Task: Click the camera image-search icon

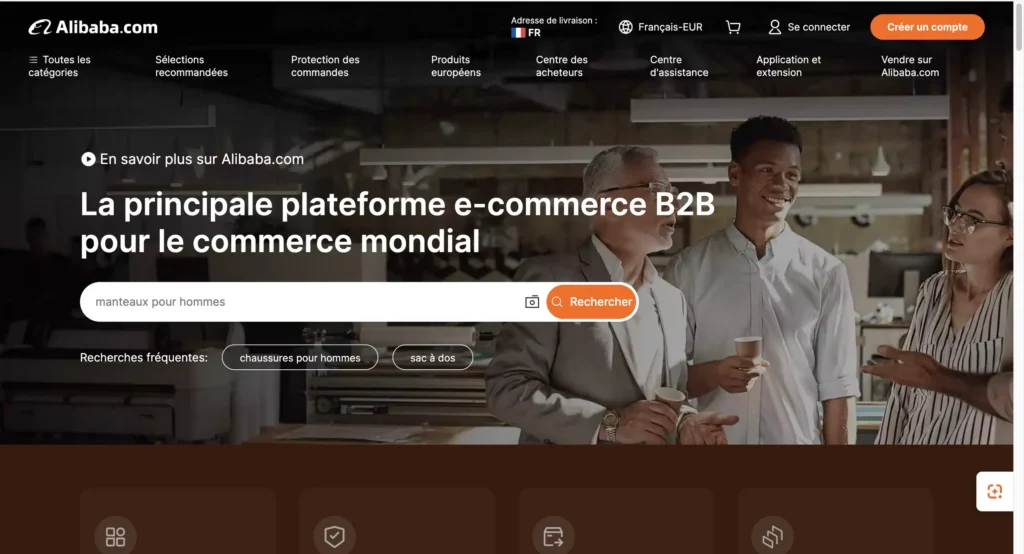Action: pyautogui.click(x=532, y=302)
